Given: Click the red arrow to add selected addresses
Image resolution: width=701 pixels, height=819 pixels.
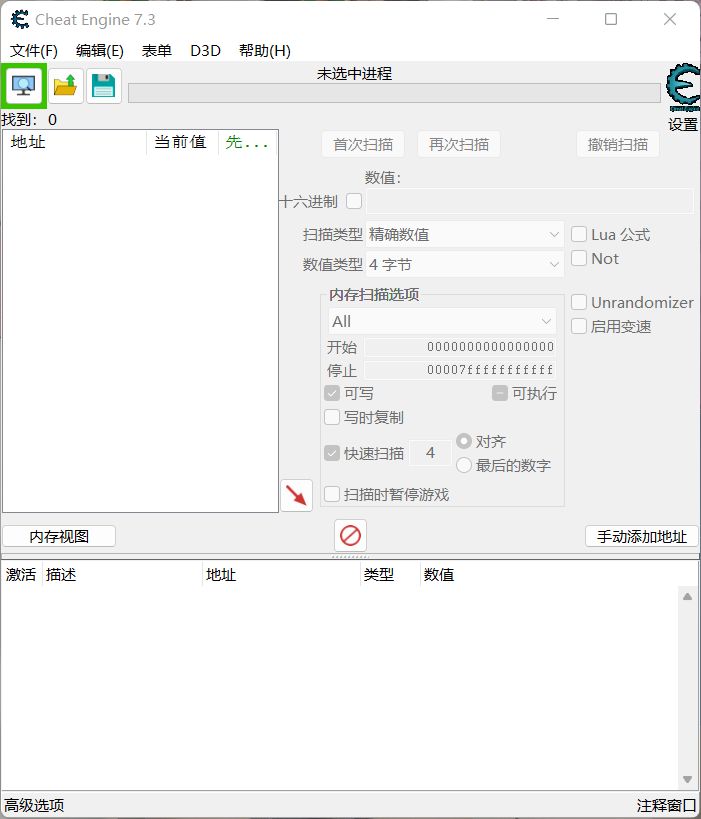Looking at the screenshot, I should [x=296, y=495].
